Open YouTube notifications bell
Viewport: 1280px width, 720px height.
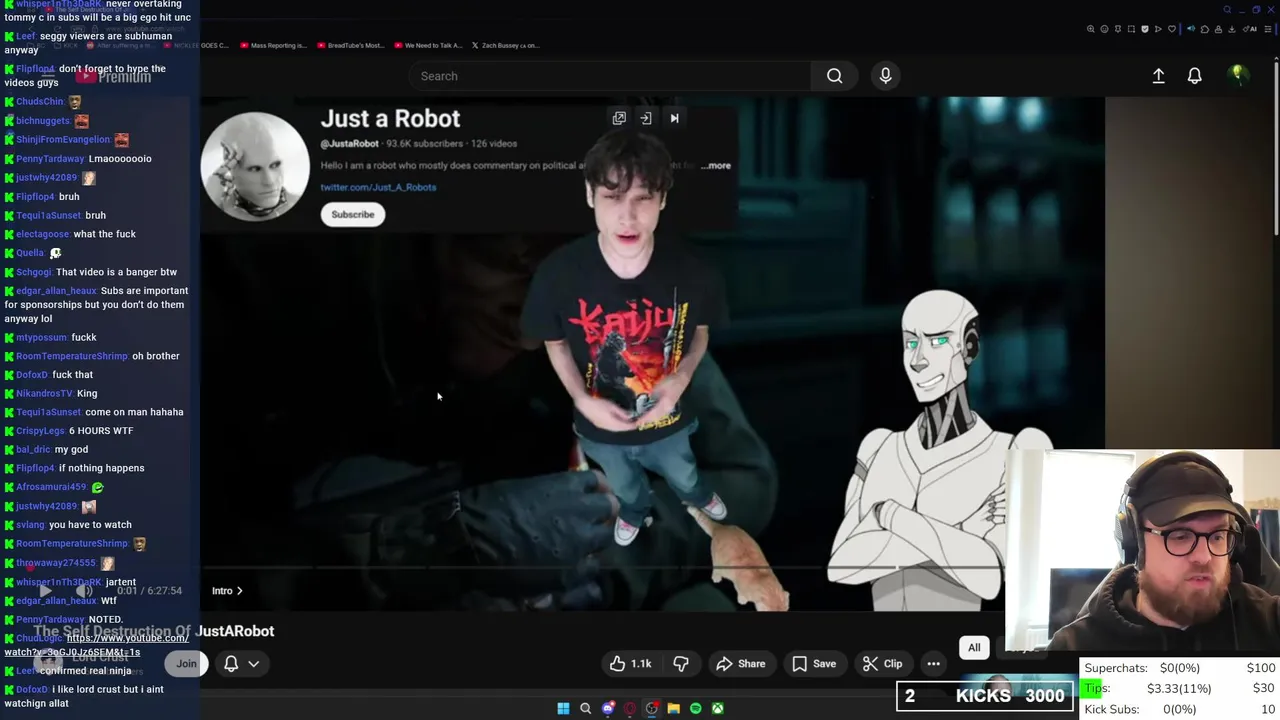[1194, 76]
